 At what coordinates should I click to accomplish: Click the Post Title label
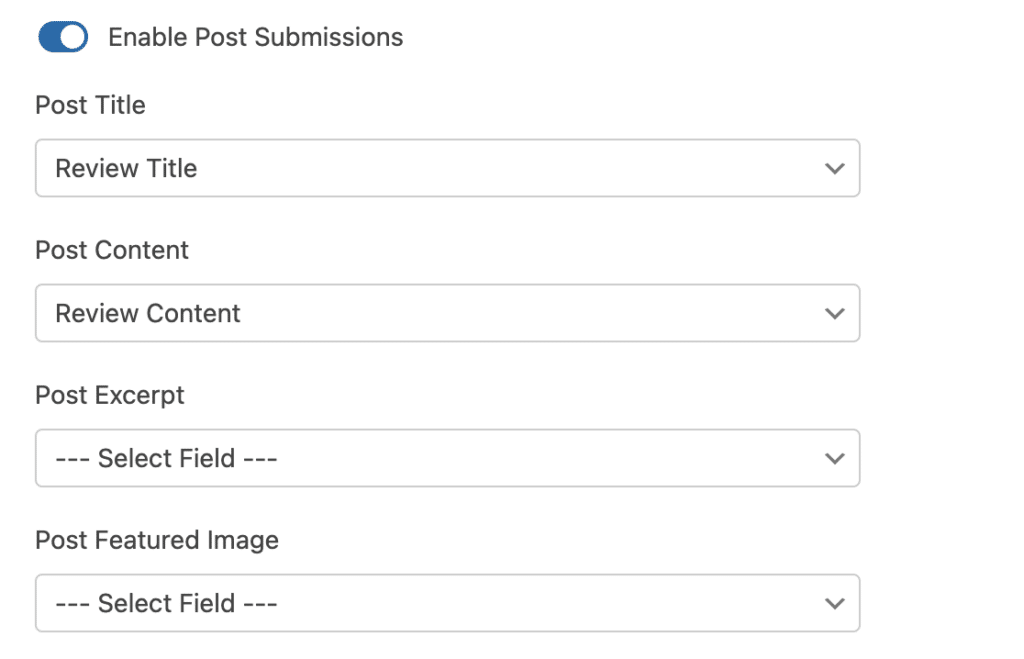(90, 105)
